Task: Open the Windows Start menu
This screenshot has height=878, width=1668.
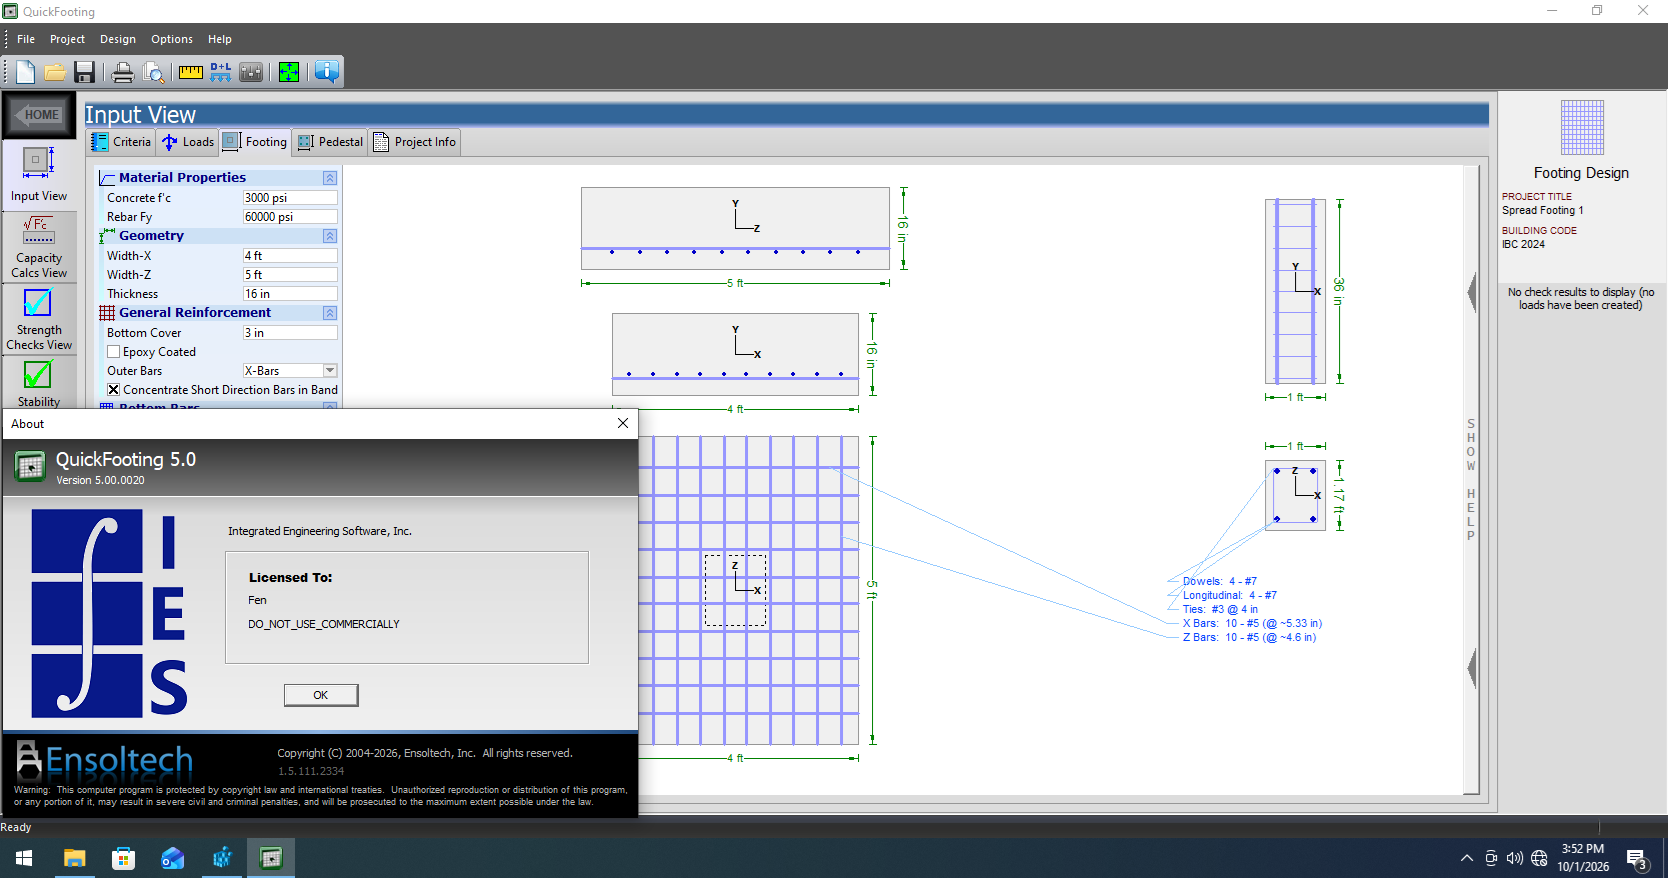Action: coord(24,858)
